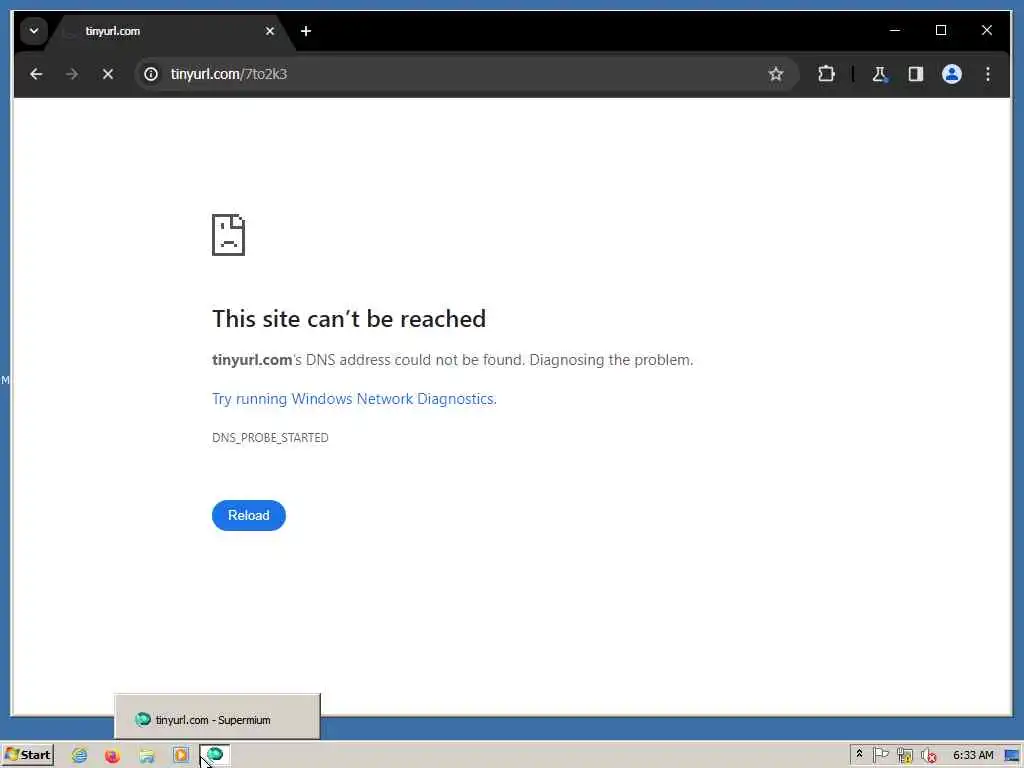
Task: Toggle the side panel
Action: (x=916, y=74)
